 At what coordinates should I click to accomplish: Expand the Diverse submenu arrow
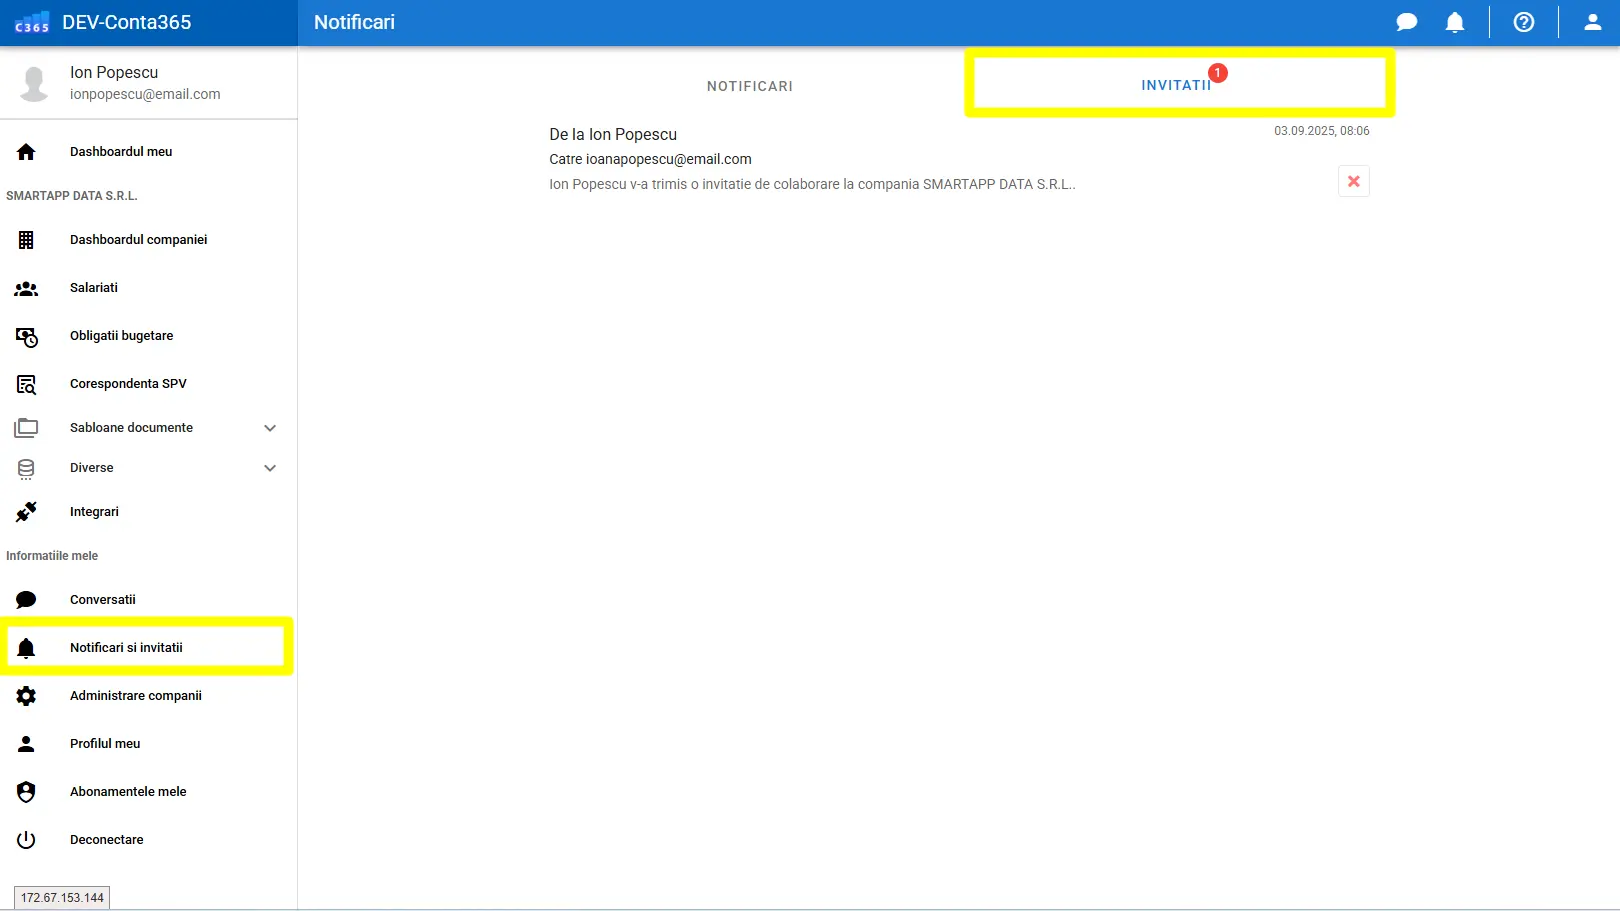(270, 468)
